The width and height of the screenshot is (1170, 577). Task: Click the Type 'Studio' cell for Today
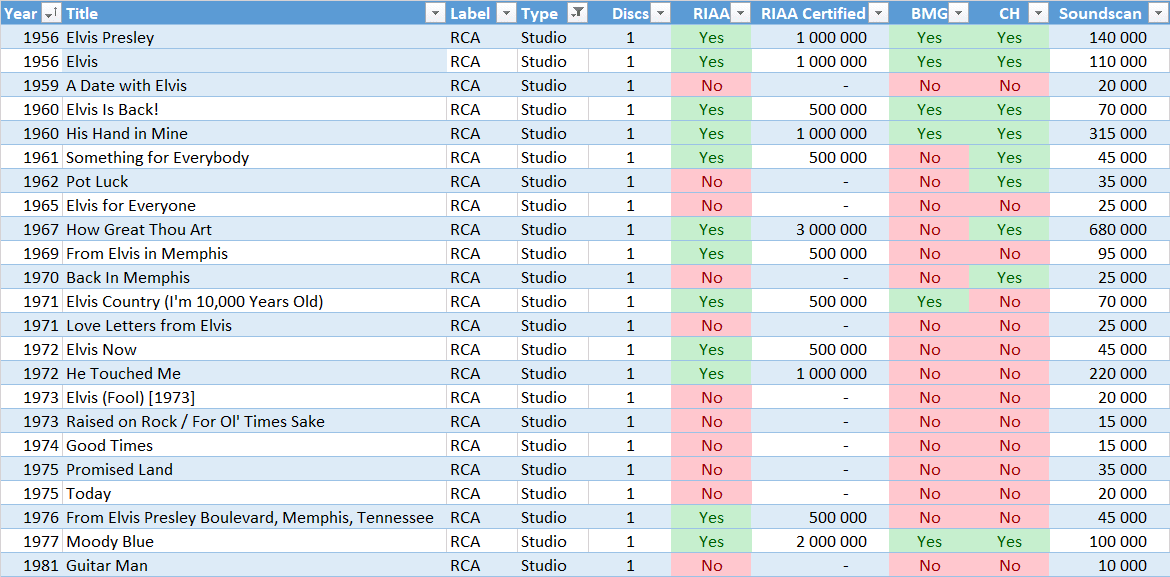(x=553, y=493)
